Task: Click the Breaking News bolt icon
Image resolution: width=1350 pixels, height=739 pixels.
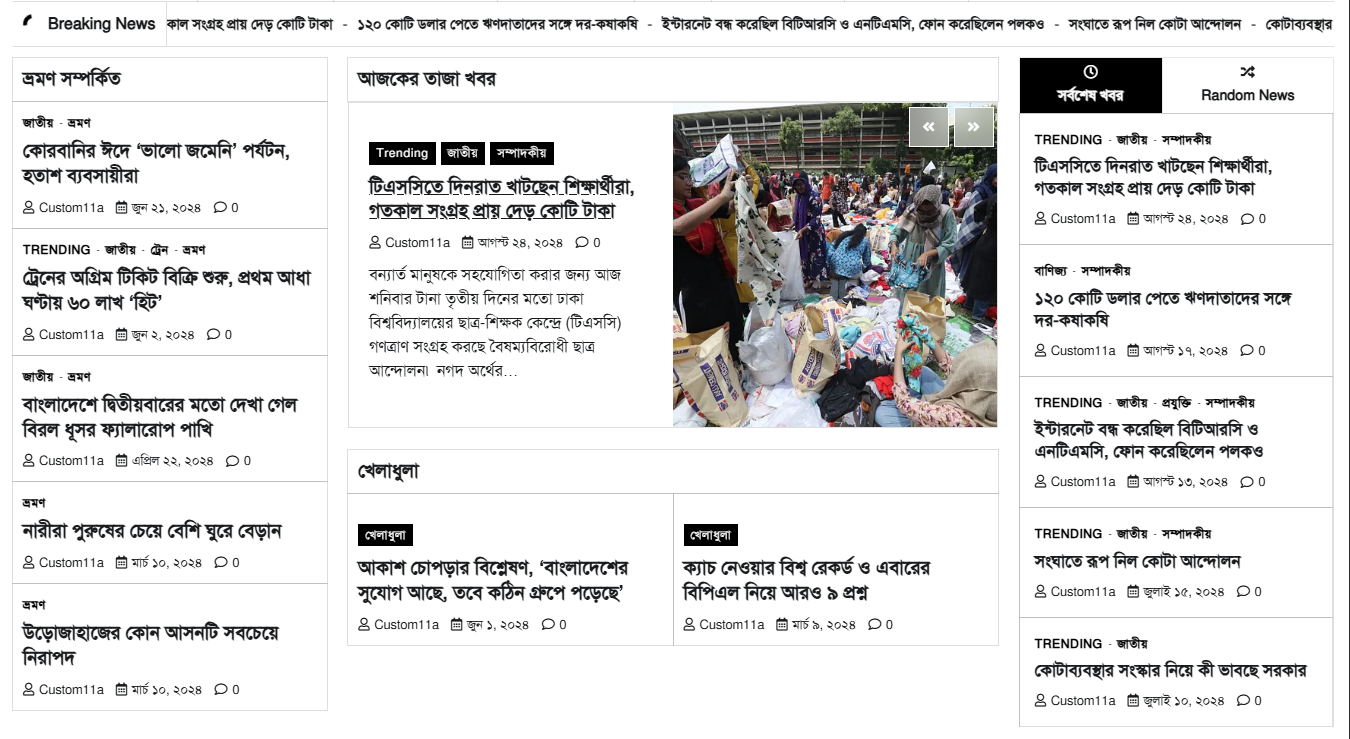Action: (x=28, y=22)
